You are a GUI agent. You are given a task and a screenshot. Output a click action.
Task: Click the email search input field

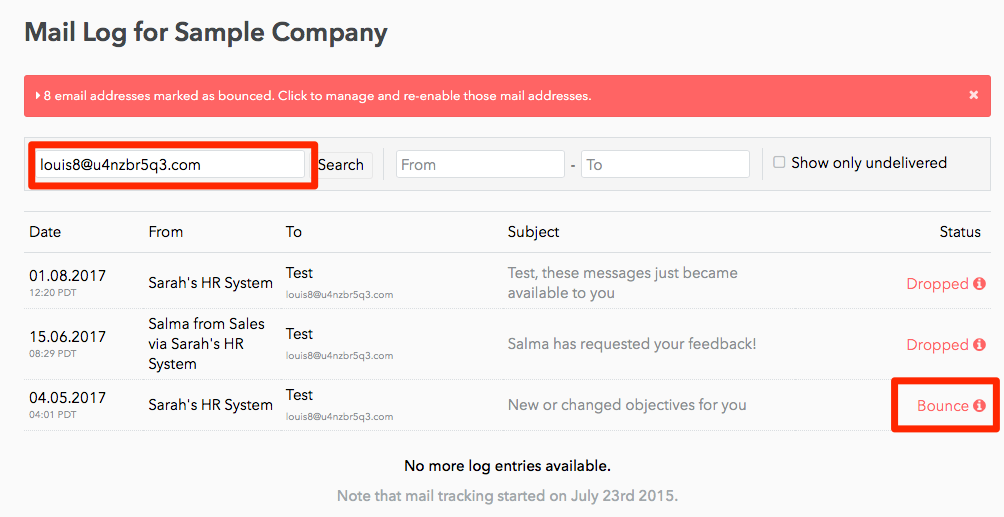pyautogui.click(x=170, y=165)
